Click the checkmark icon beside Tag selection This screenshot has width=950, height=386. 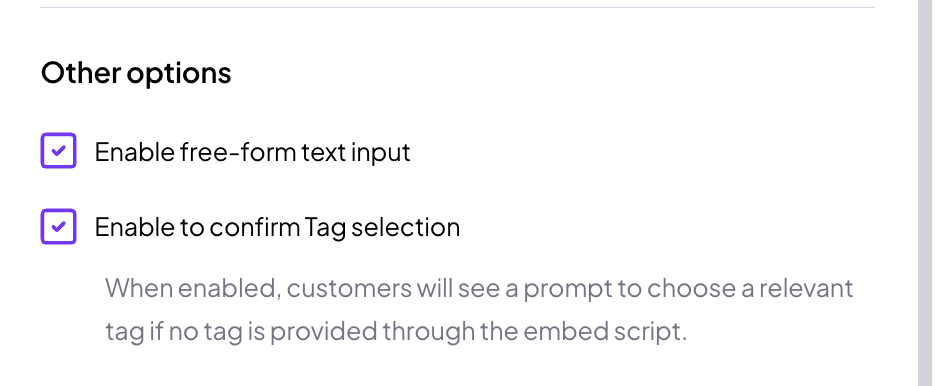pyautogui.click(x=58, y=227)
